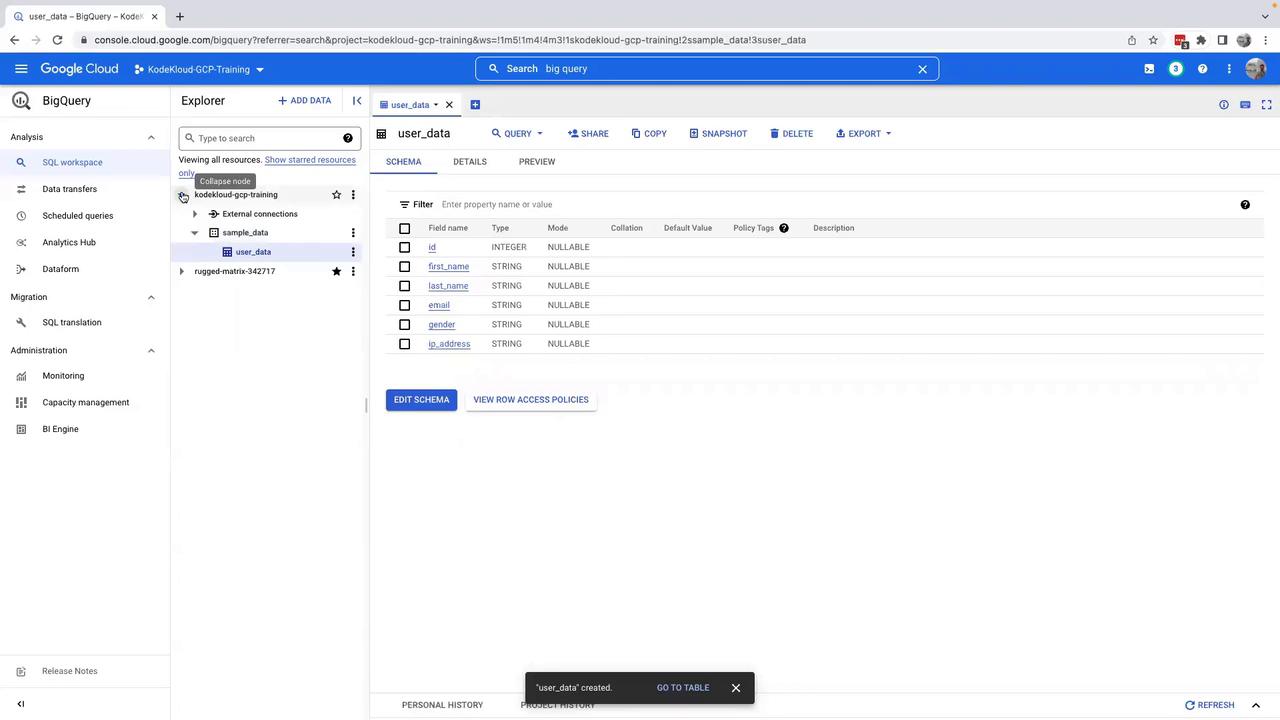
Task: Star the kodekloud-gcp-training project
Action: coord(336,195)
